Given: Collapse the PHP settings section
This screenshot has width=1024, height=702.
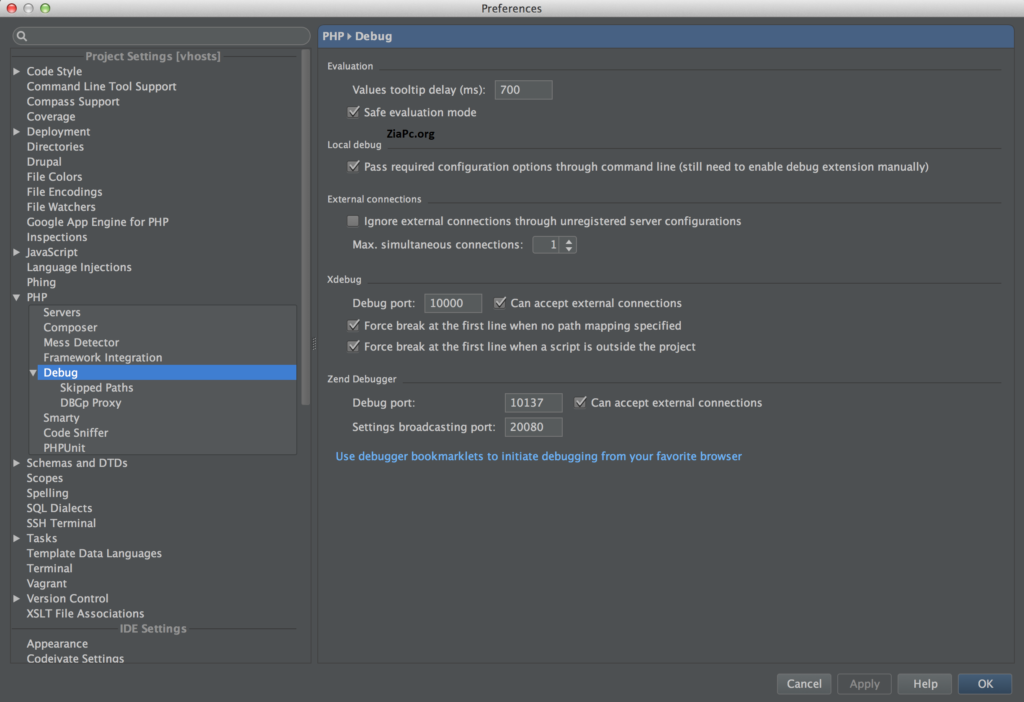Looking at the screenshot, I should tap(16, 297).
